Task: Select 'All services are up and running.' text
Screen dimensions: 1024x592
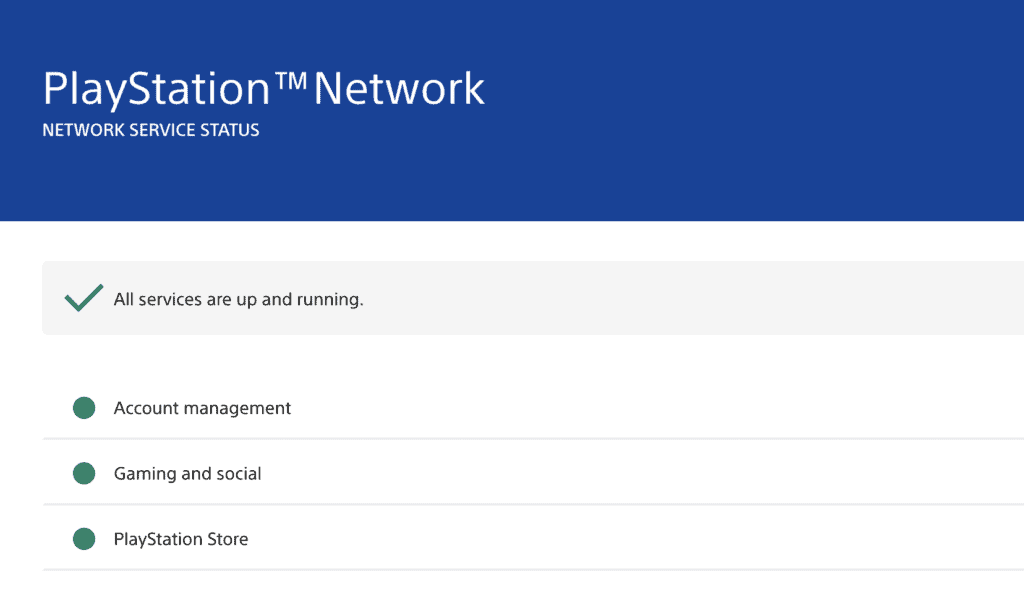Action: (x=238, y=299)
